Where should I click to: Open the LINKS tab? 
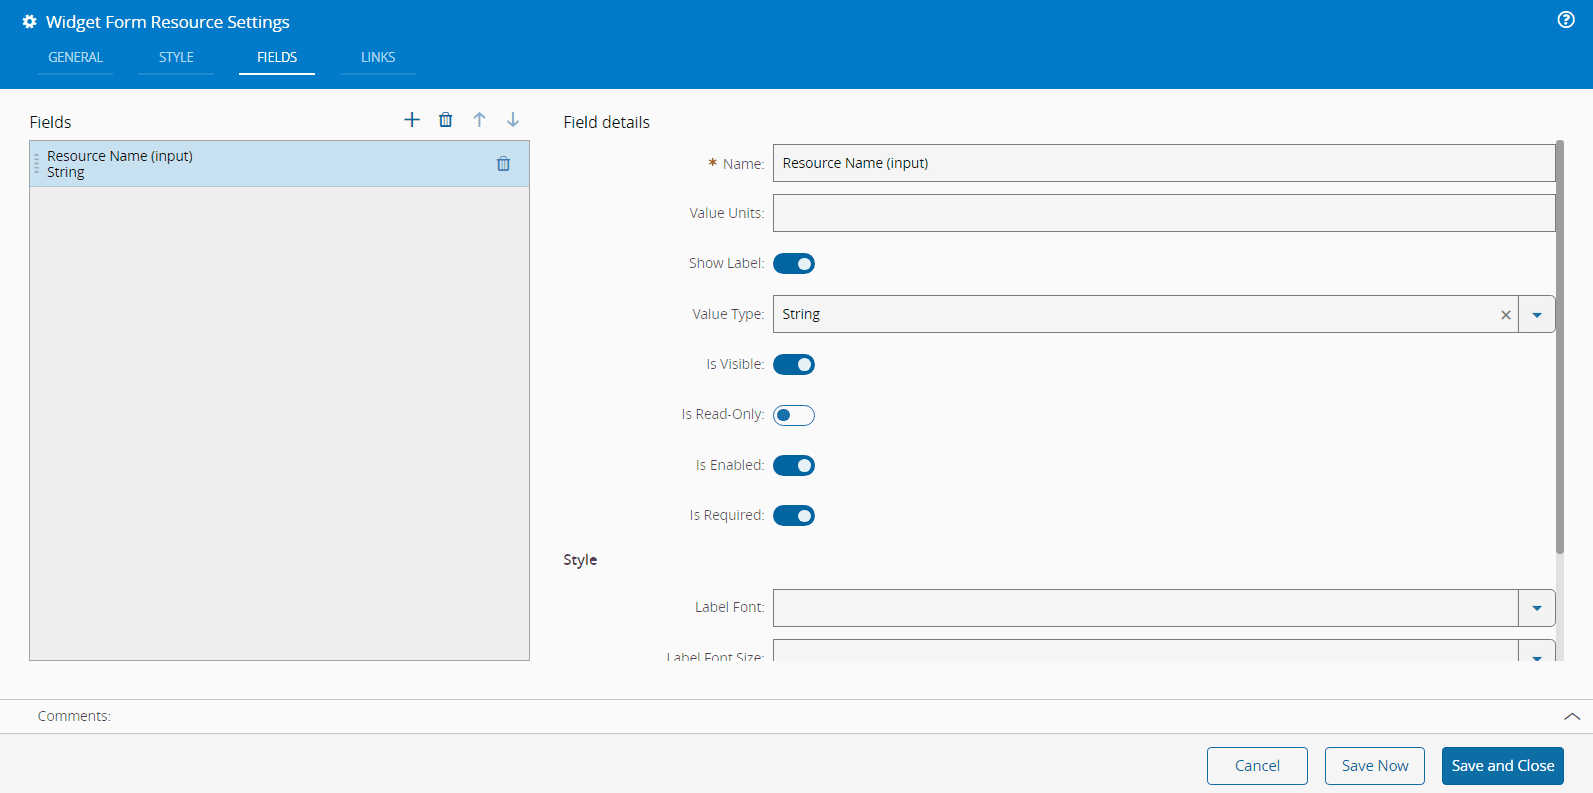tap(378, 58)
